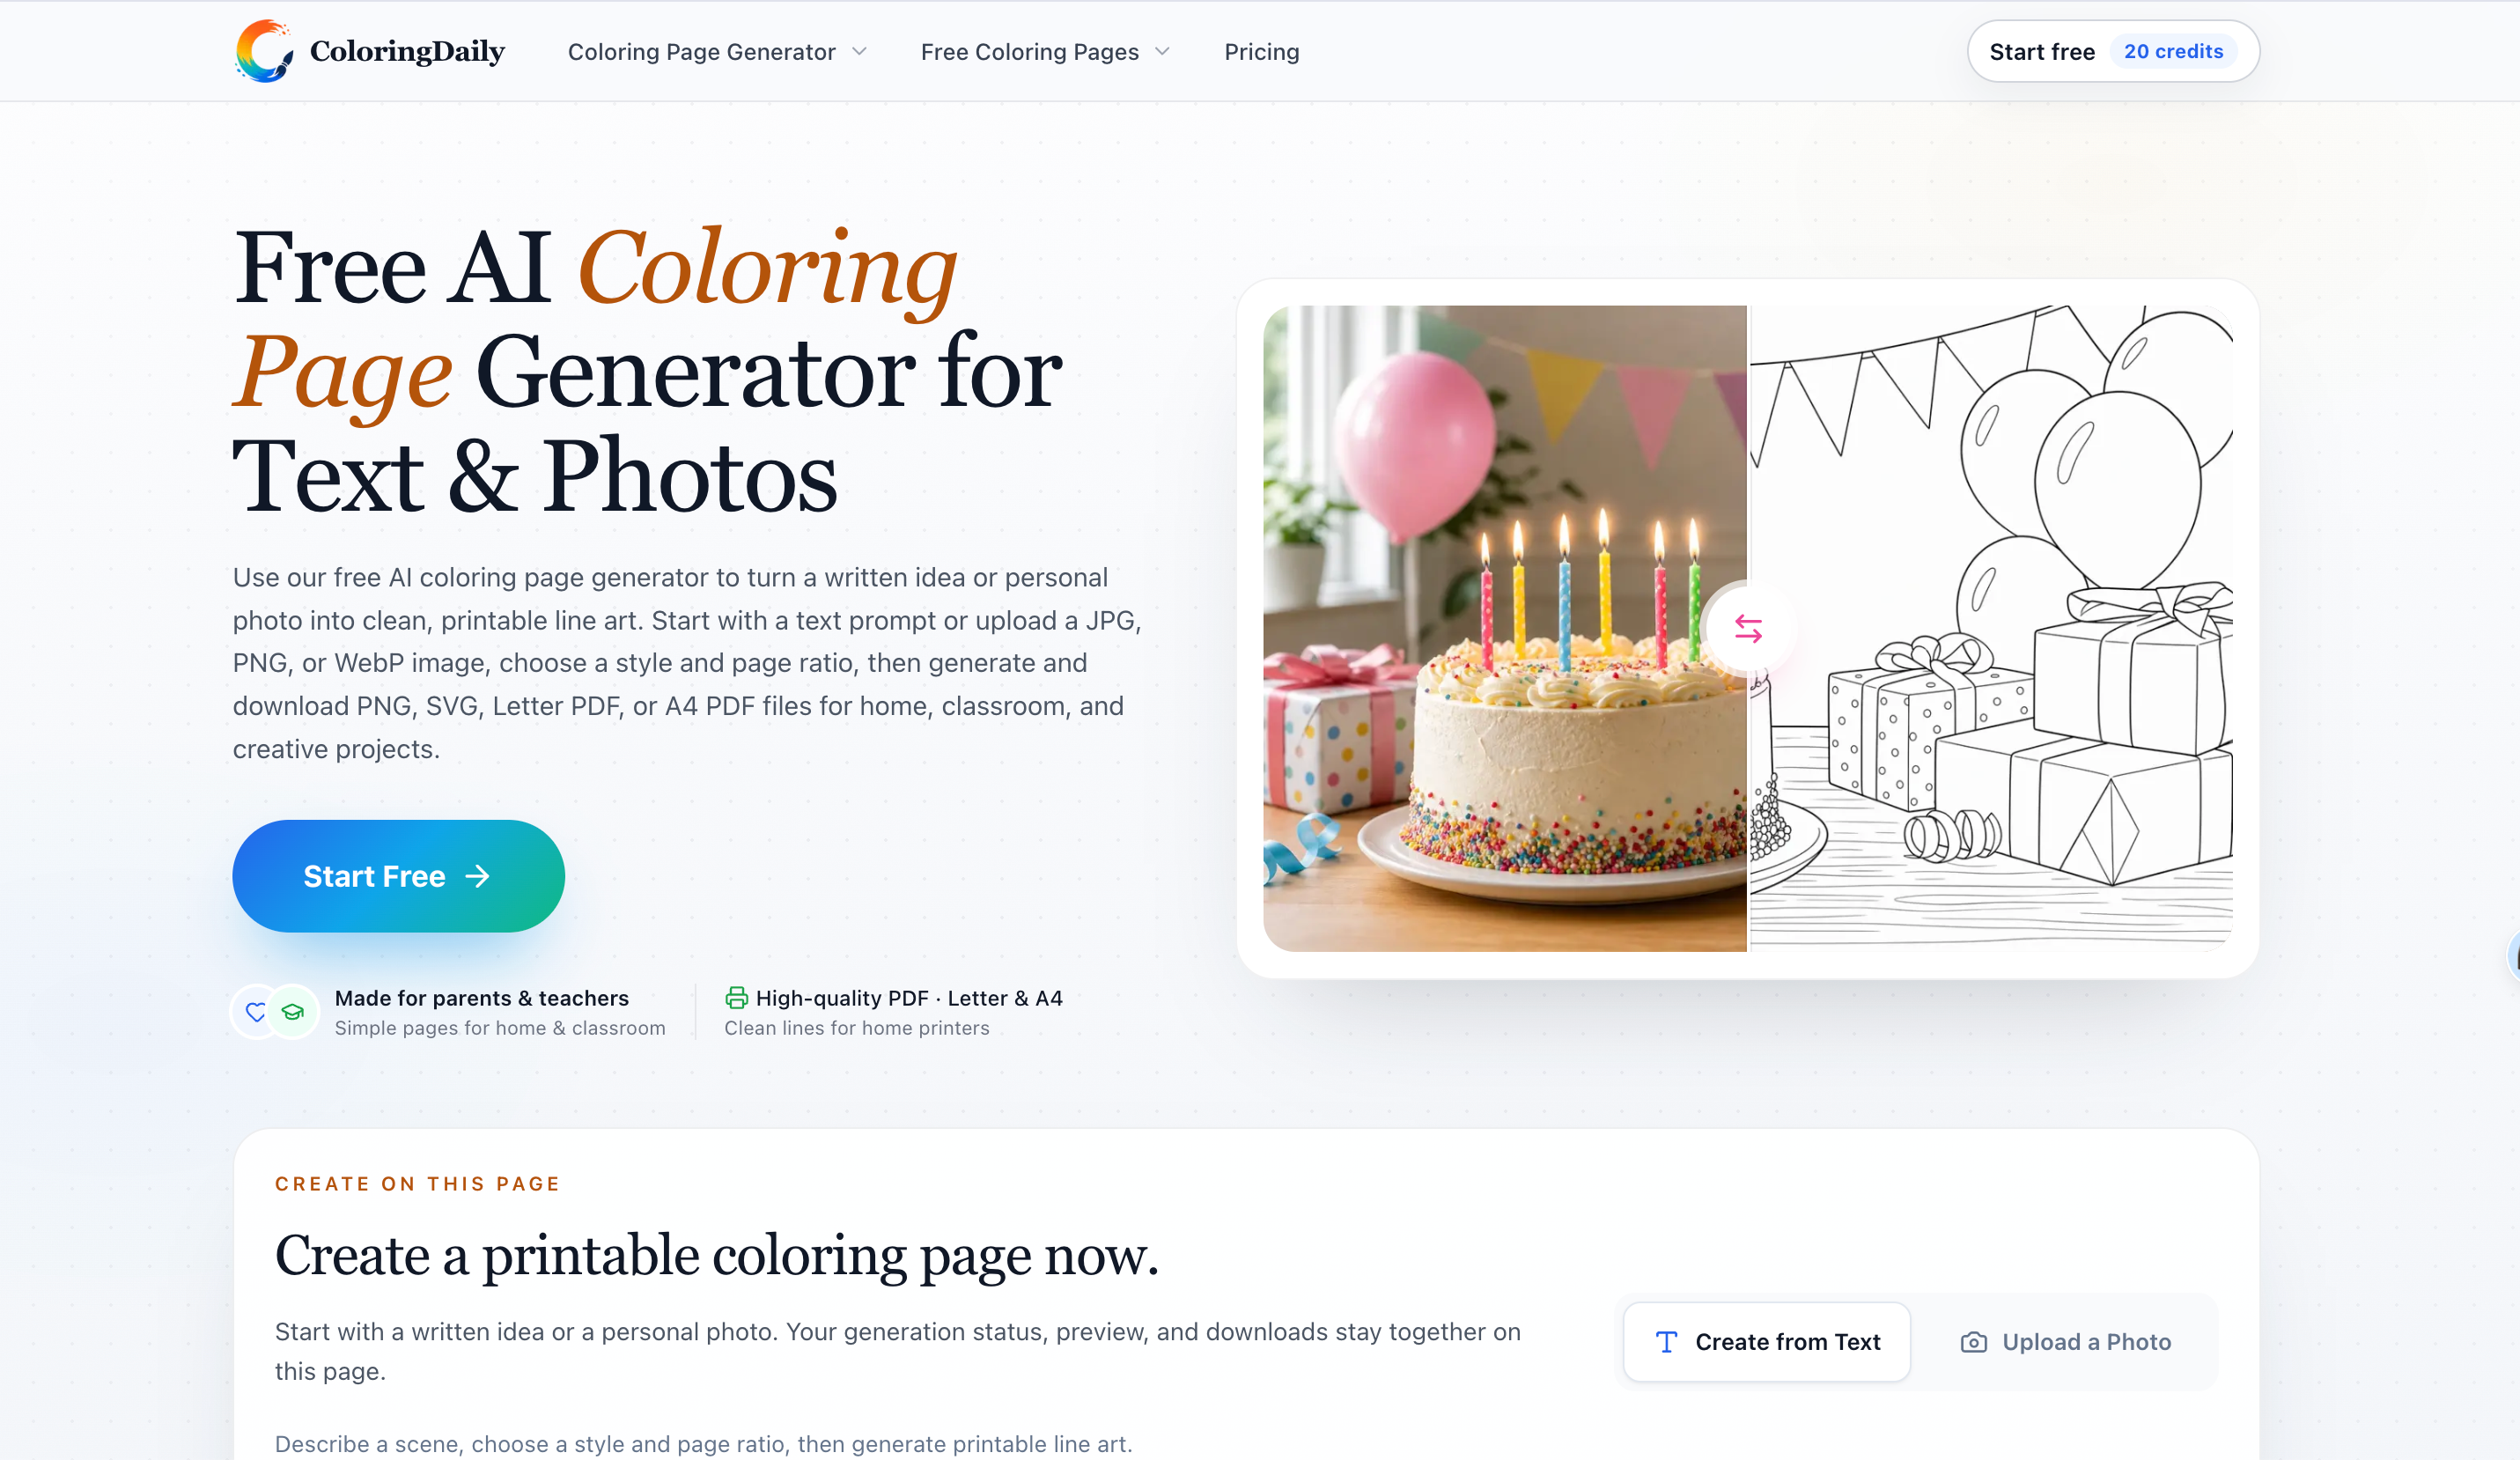Screen dimensions: 2520x1460
Task: Switch to Upload a Photo mode
Action: click(x=2065, y=1342)
